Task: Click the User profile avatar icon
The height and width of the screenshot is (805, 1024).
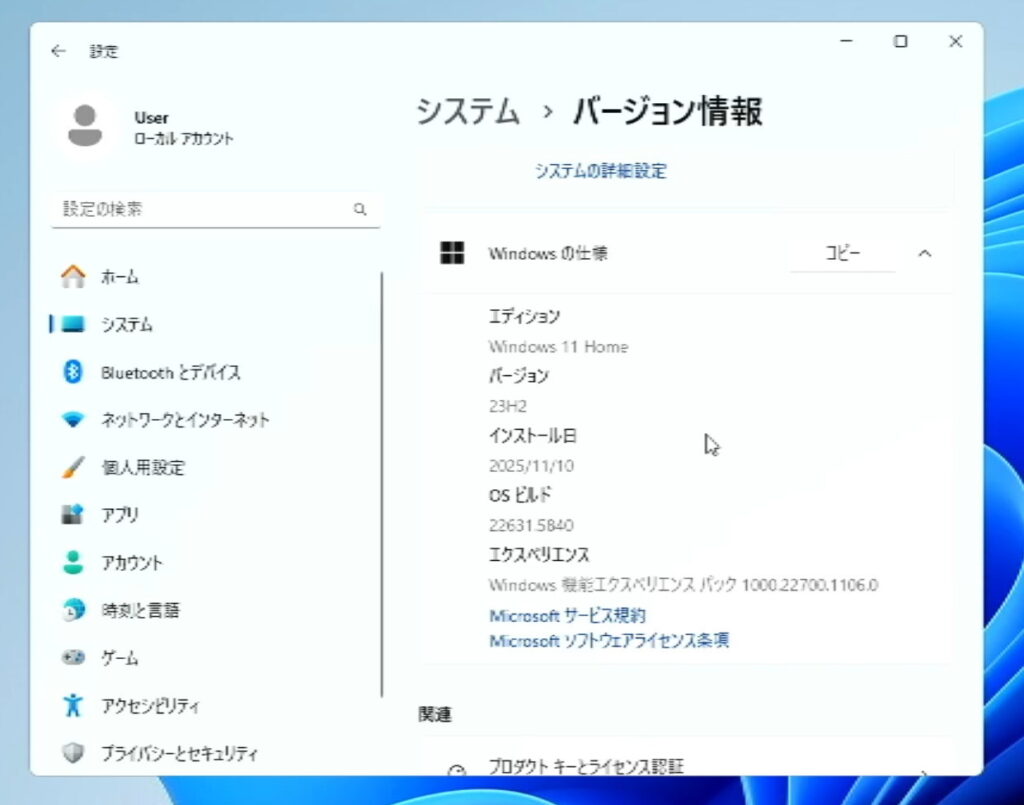Action: (x=86, y=127)
